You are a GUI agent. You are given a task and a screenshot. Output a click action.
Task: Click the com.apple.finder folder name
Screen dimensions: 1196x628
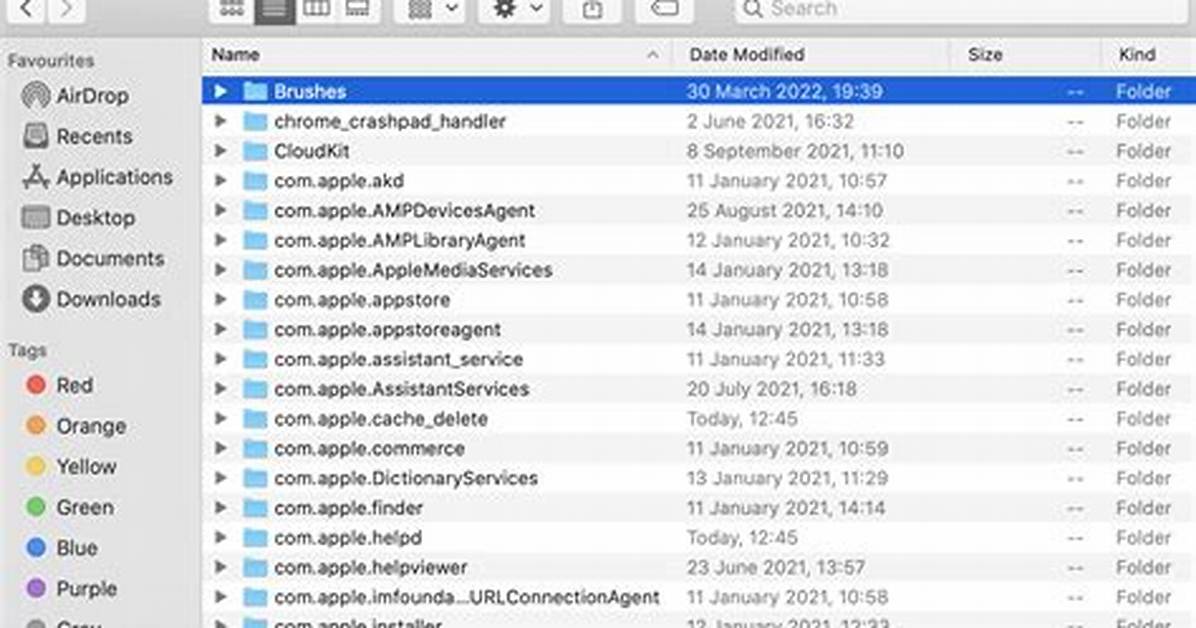point(348,508)
